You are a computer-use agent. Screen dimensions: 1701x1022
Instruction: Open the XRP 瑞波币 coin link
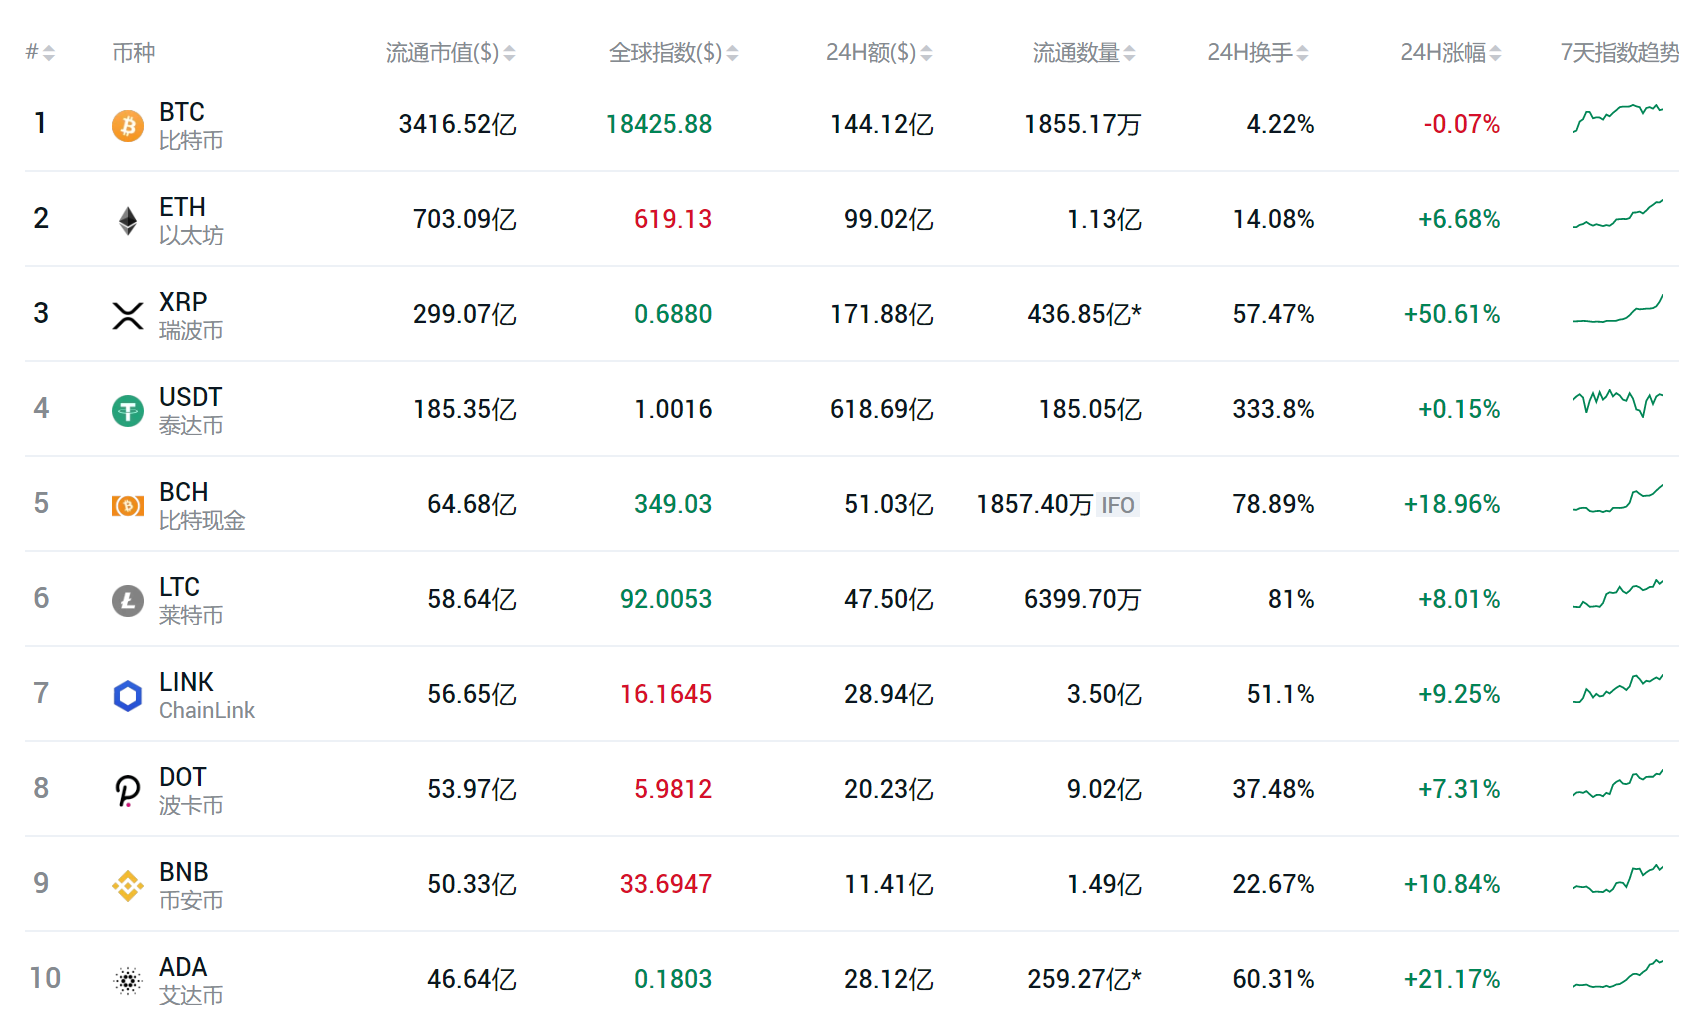pos(191,316)
